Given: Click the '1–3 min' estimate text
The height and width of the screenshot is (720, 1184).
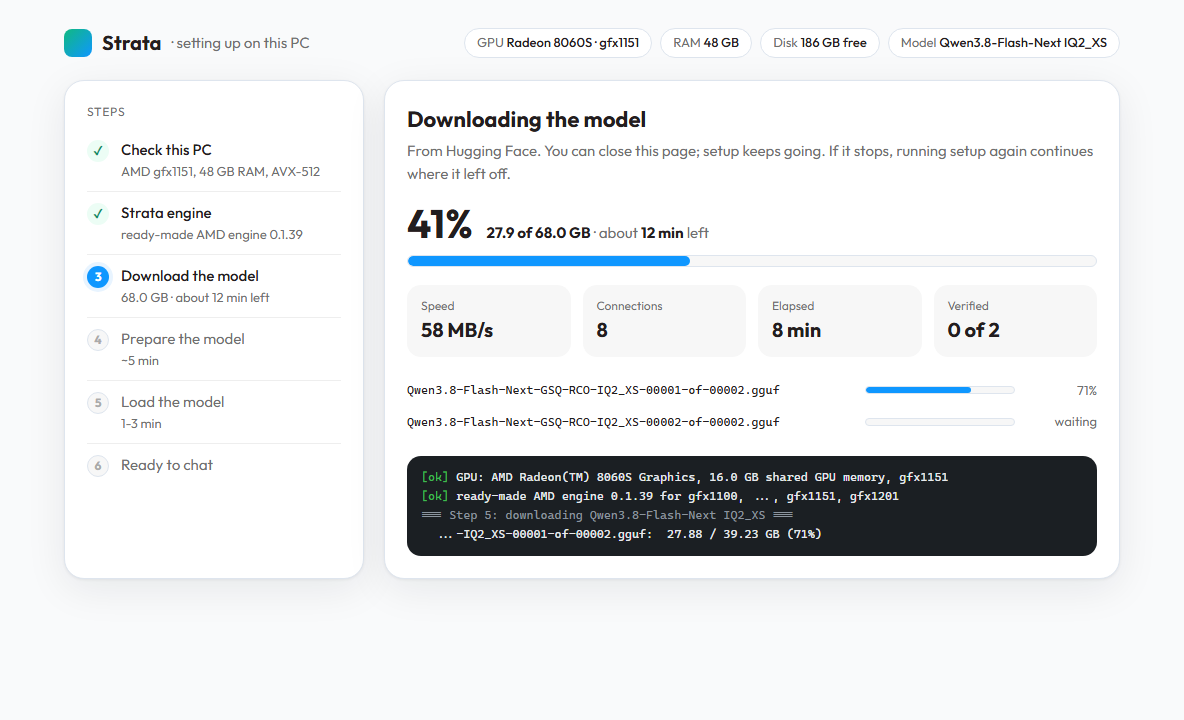Looking at the screenshot, I should click(x=141, y=424).
